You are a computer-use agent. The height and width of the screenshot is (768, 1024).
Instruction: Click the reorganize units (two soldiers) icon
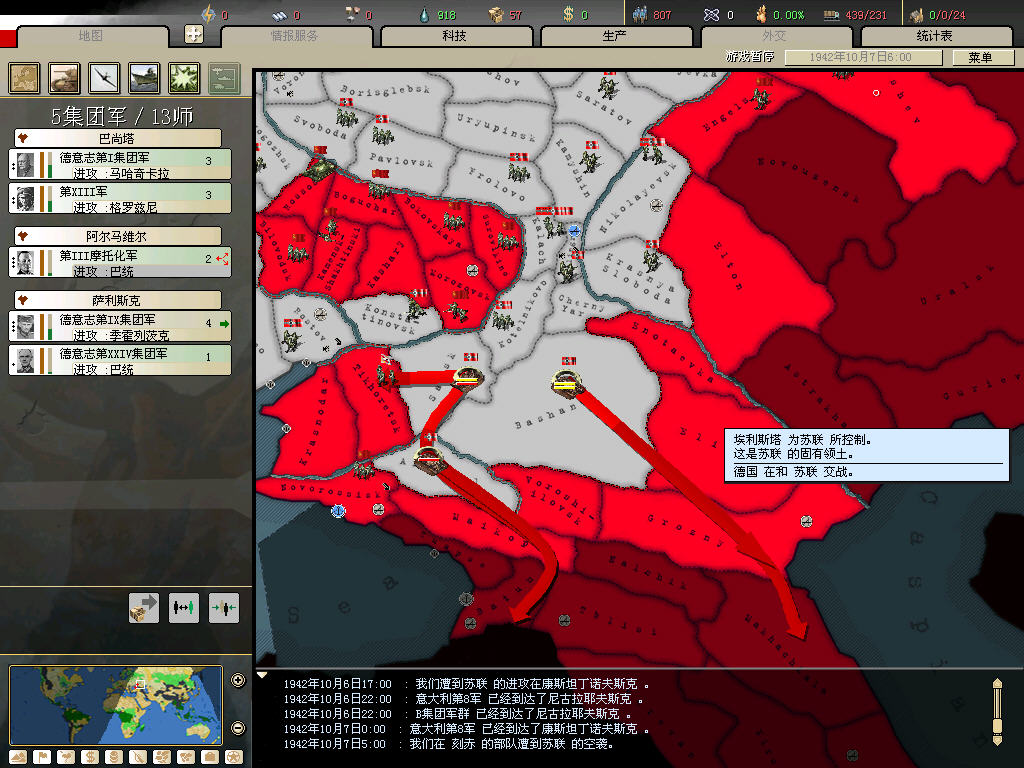click(x=184, y=607)
